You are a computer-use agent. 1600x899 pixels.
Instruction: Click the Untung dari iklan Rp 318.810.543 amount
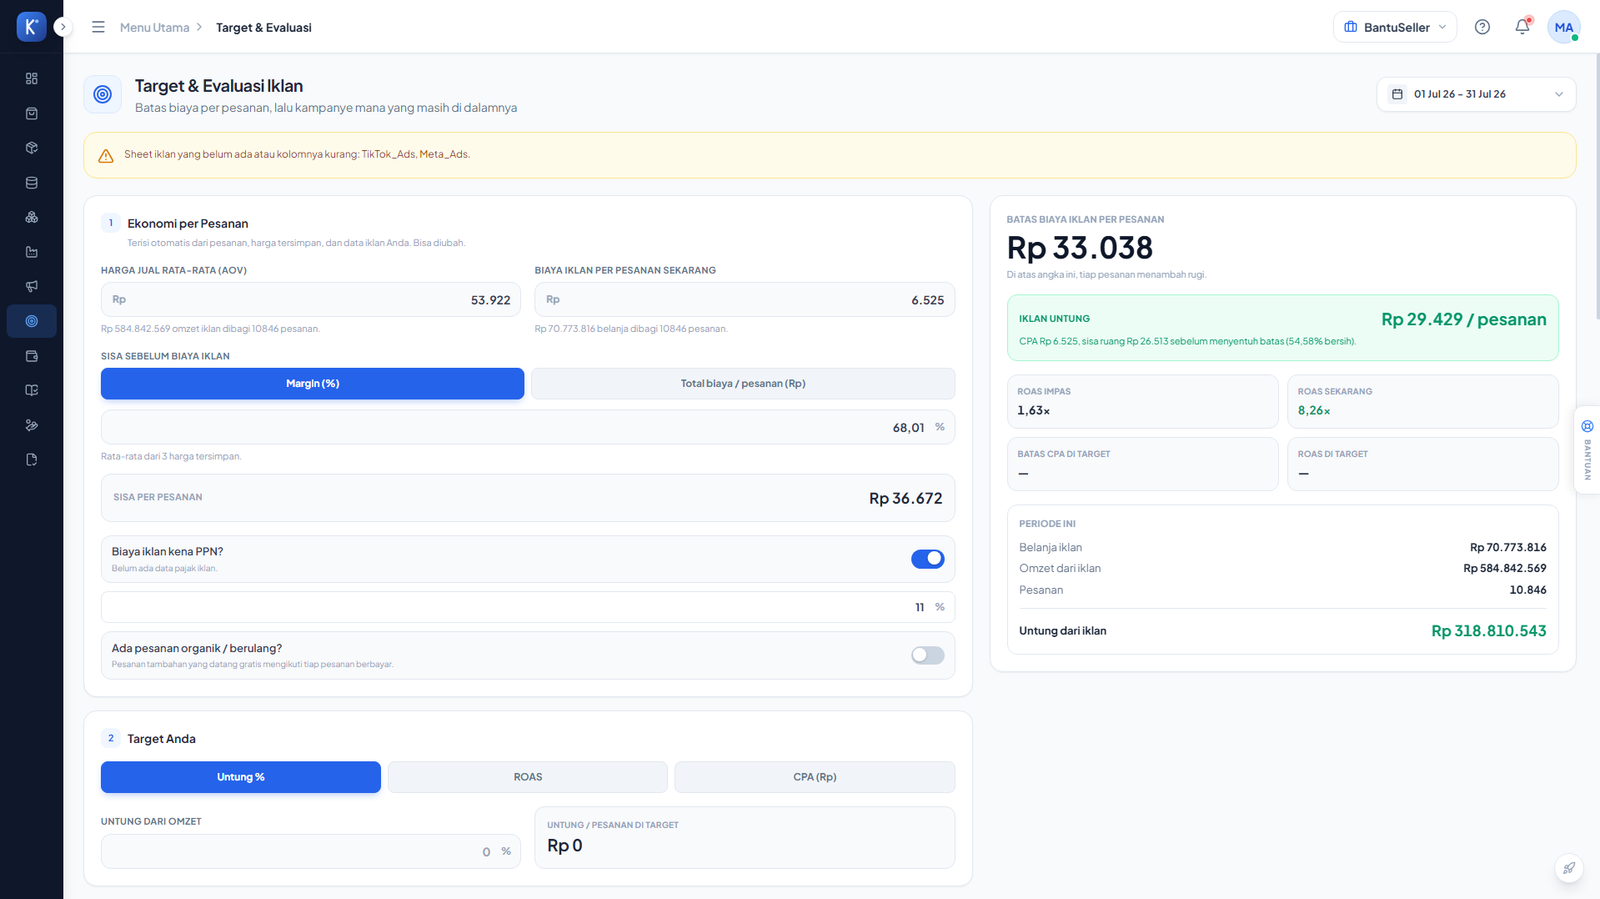[x=1489, y=631]
